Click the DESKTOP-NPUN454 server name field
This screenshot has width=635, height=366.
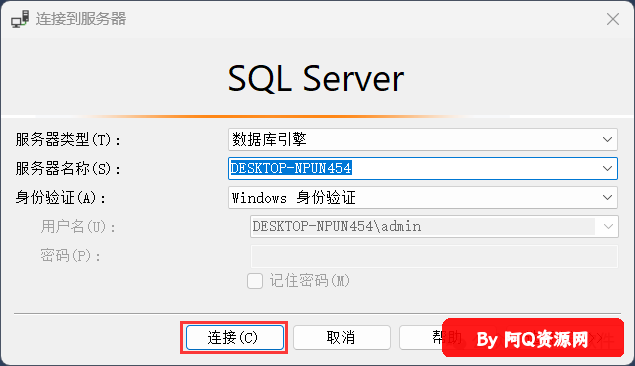422,168
